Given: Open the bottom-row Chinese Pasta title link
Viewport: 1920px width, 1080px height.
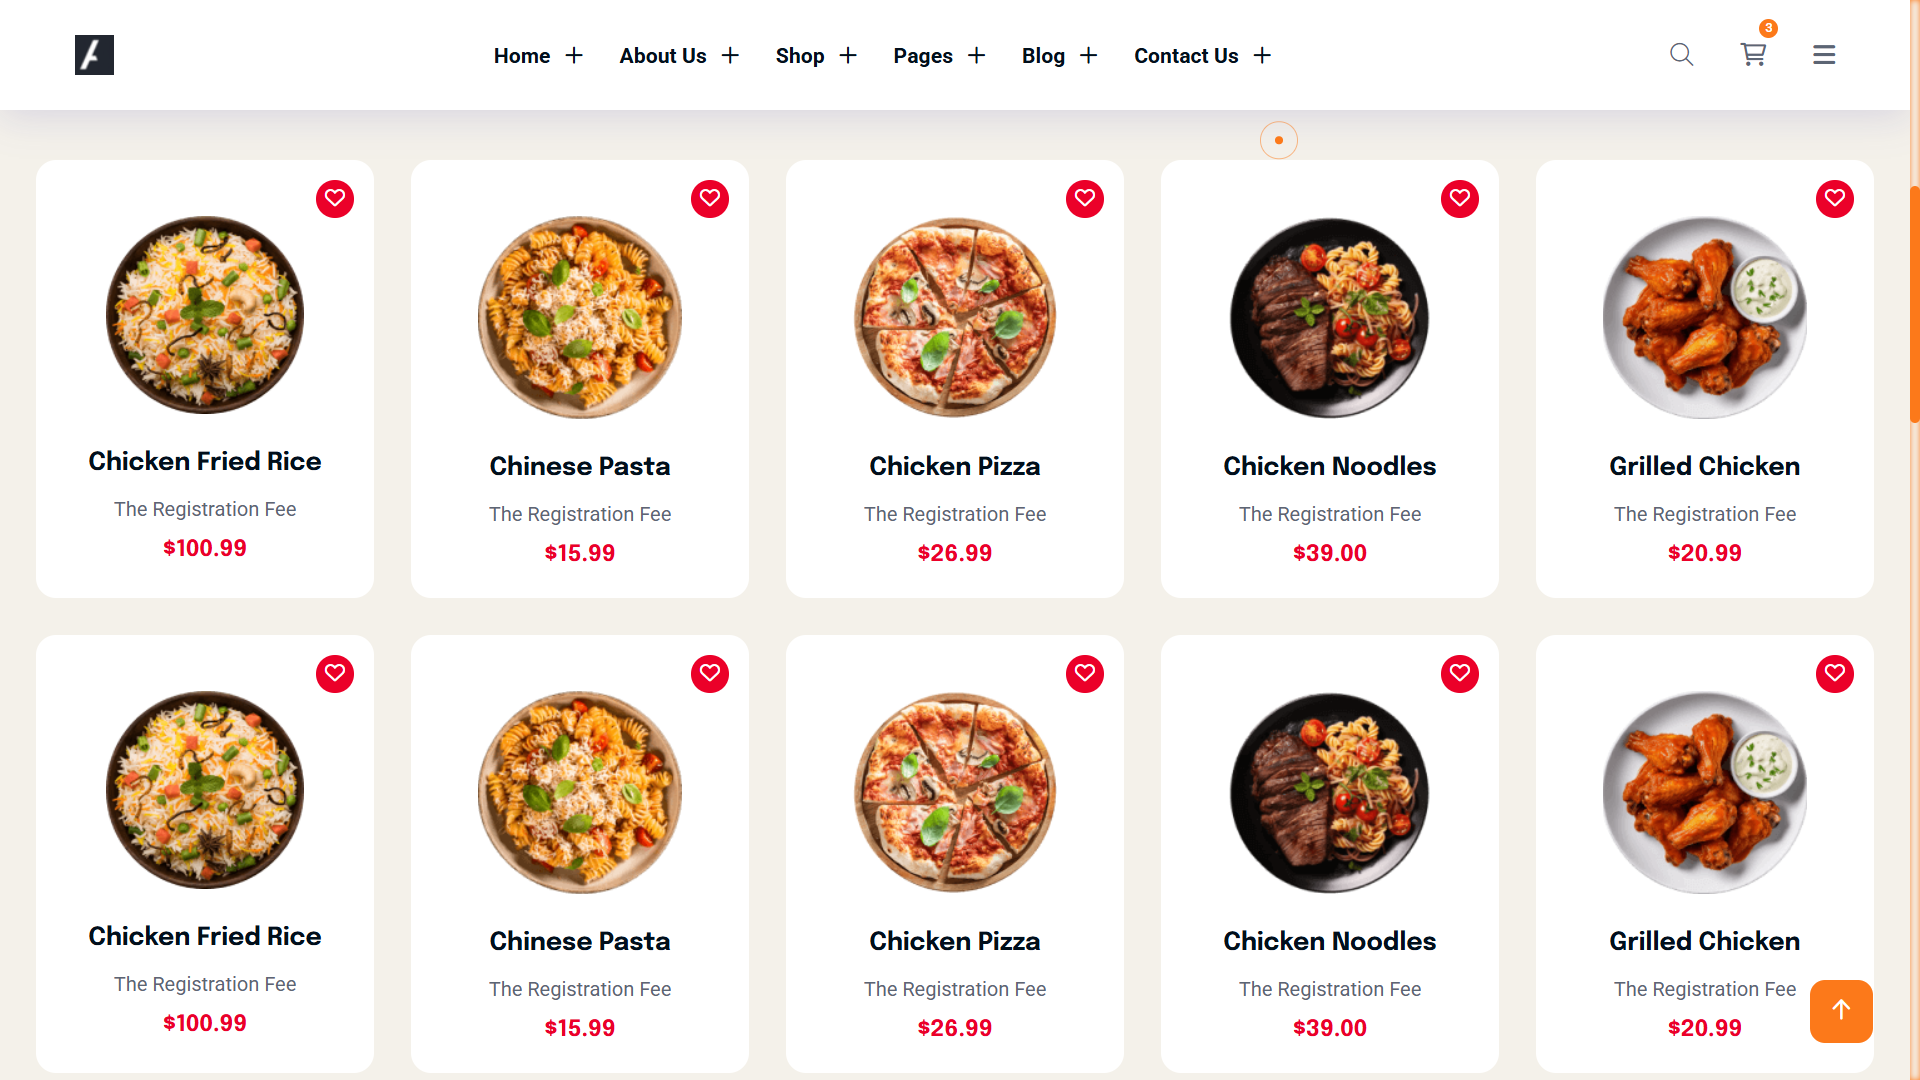Looking at the screenshot, I should (579, 941).
